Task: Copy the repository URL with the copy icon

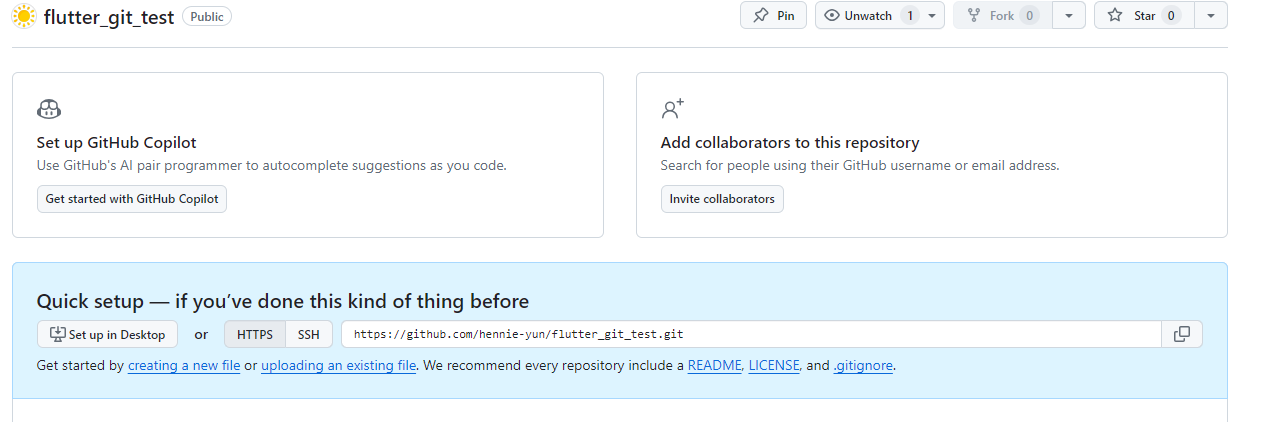Action: pos(1182,334)
